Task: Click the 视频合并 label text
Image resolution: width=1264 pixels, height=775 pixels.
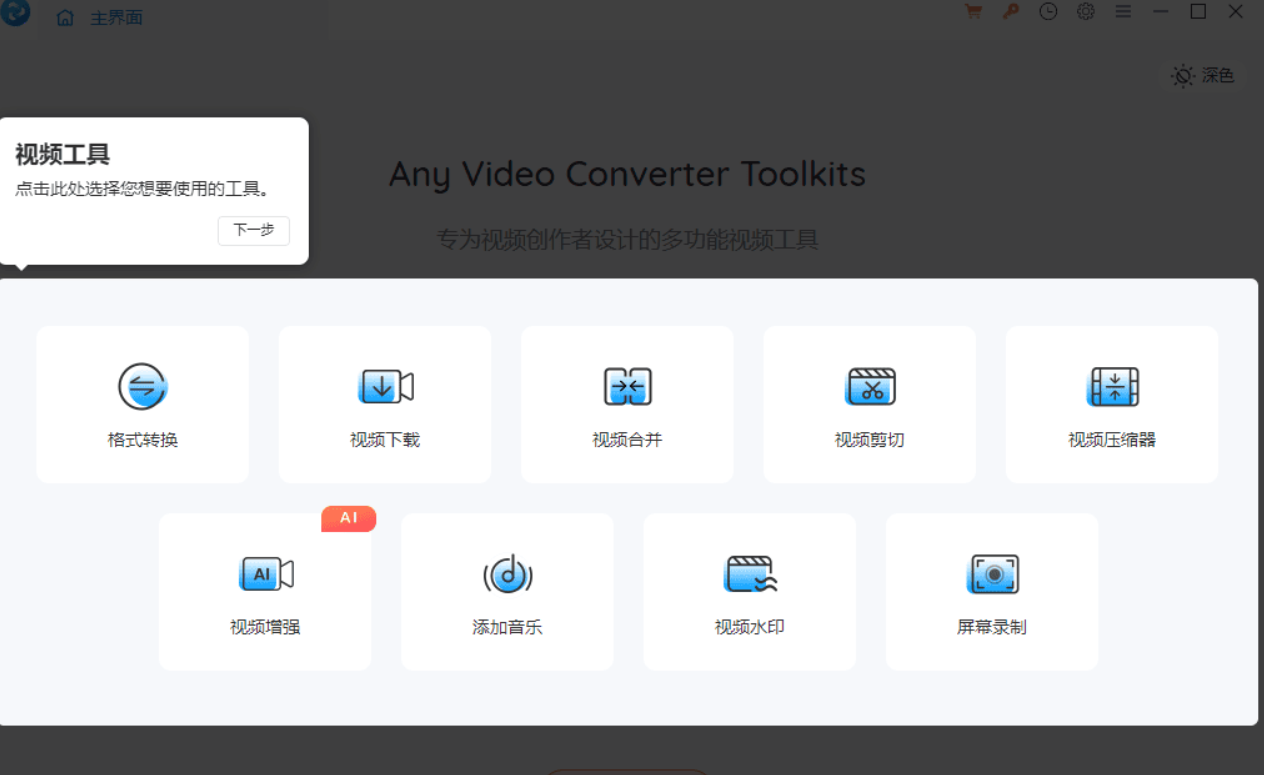Action: coord(627,440)
